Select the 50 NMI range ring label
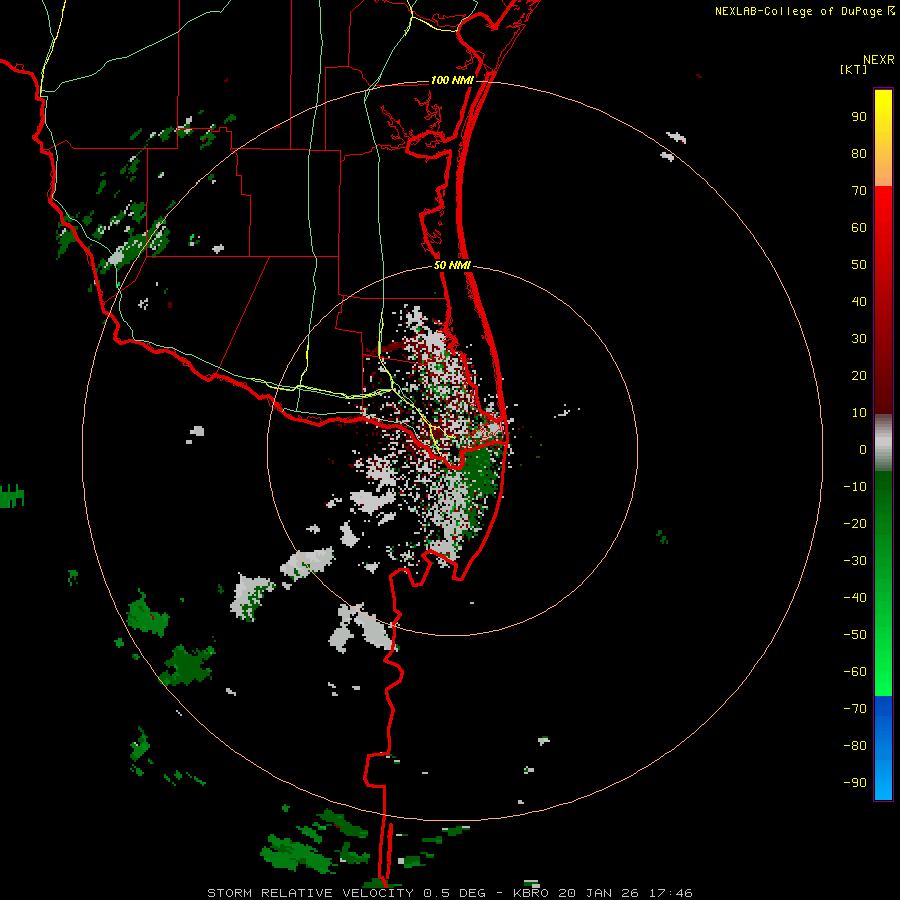This screenshot has height=900, width=900. pyautogui.click(x=452, y=265)
